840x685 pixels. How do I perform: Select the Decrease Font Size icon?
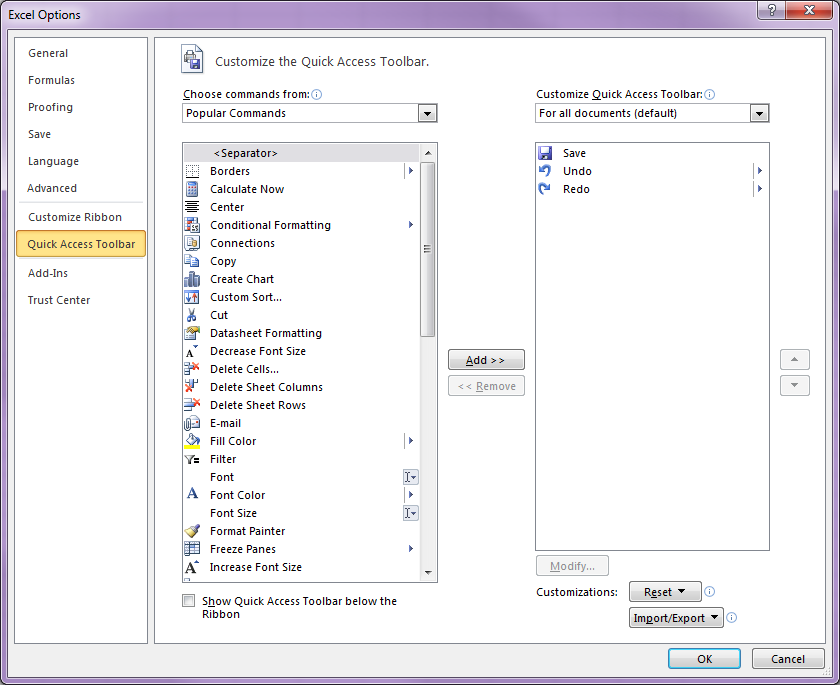click(x=192, y=351)
